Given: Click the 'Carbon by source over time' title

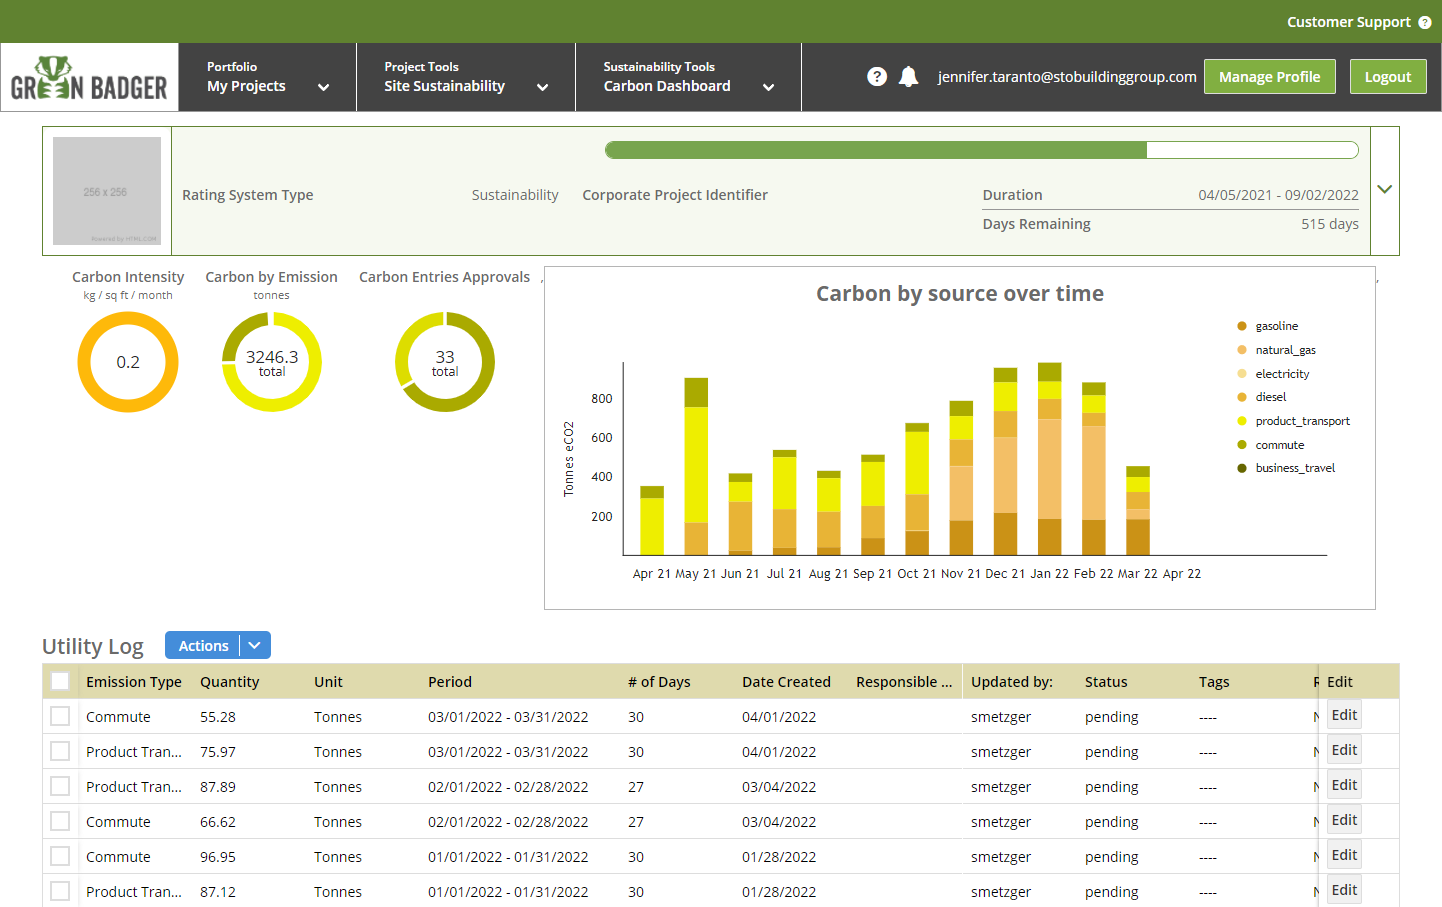Looking at the screenshot, I should (x=960, y=293).
